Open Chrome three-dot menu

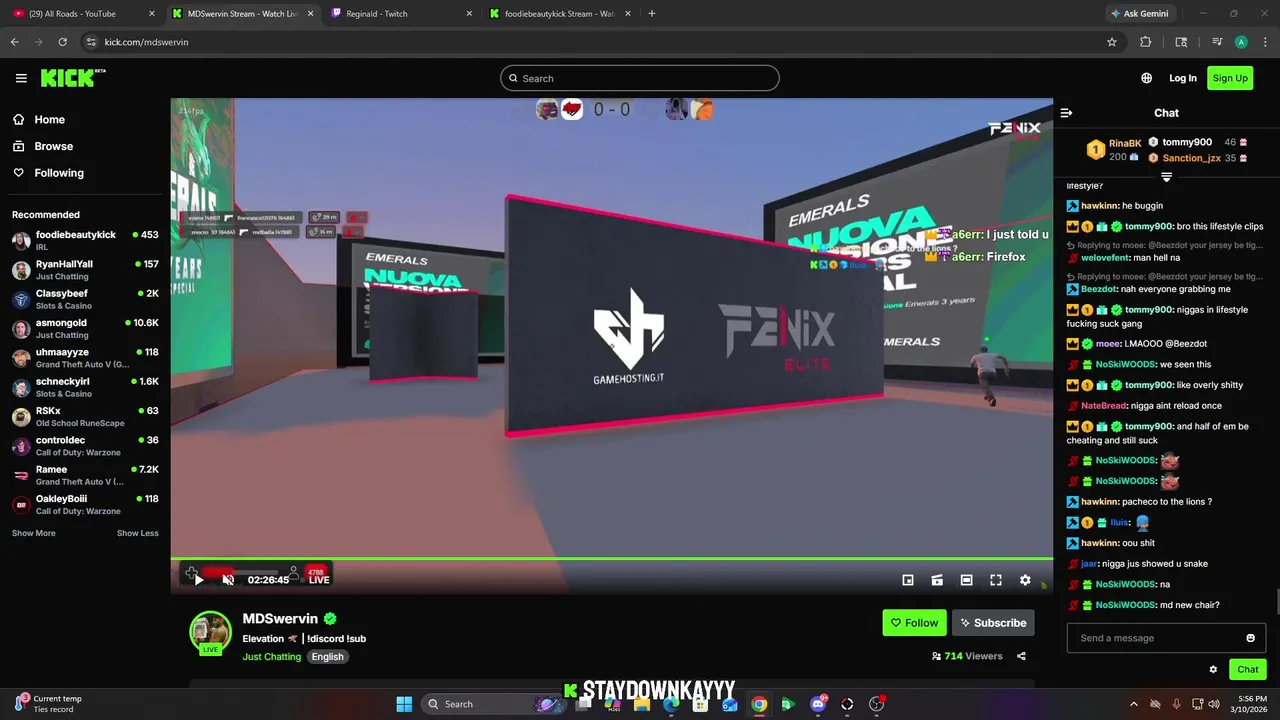coord(1266,42)
